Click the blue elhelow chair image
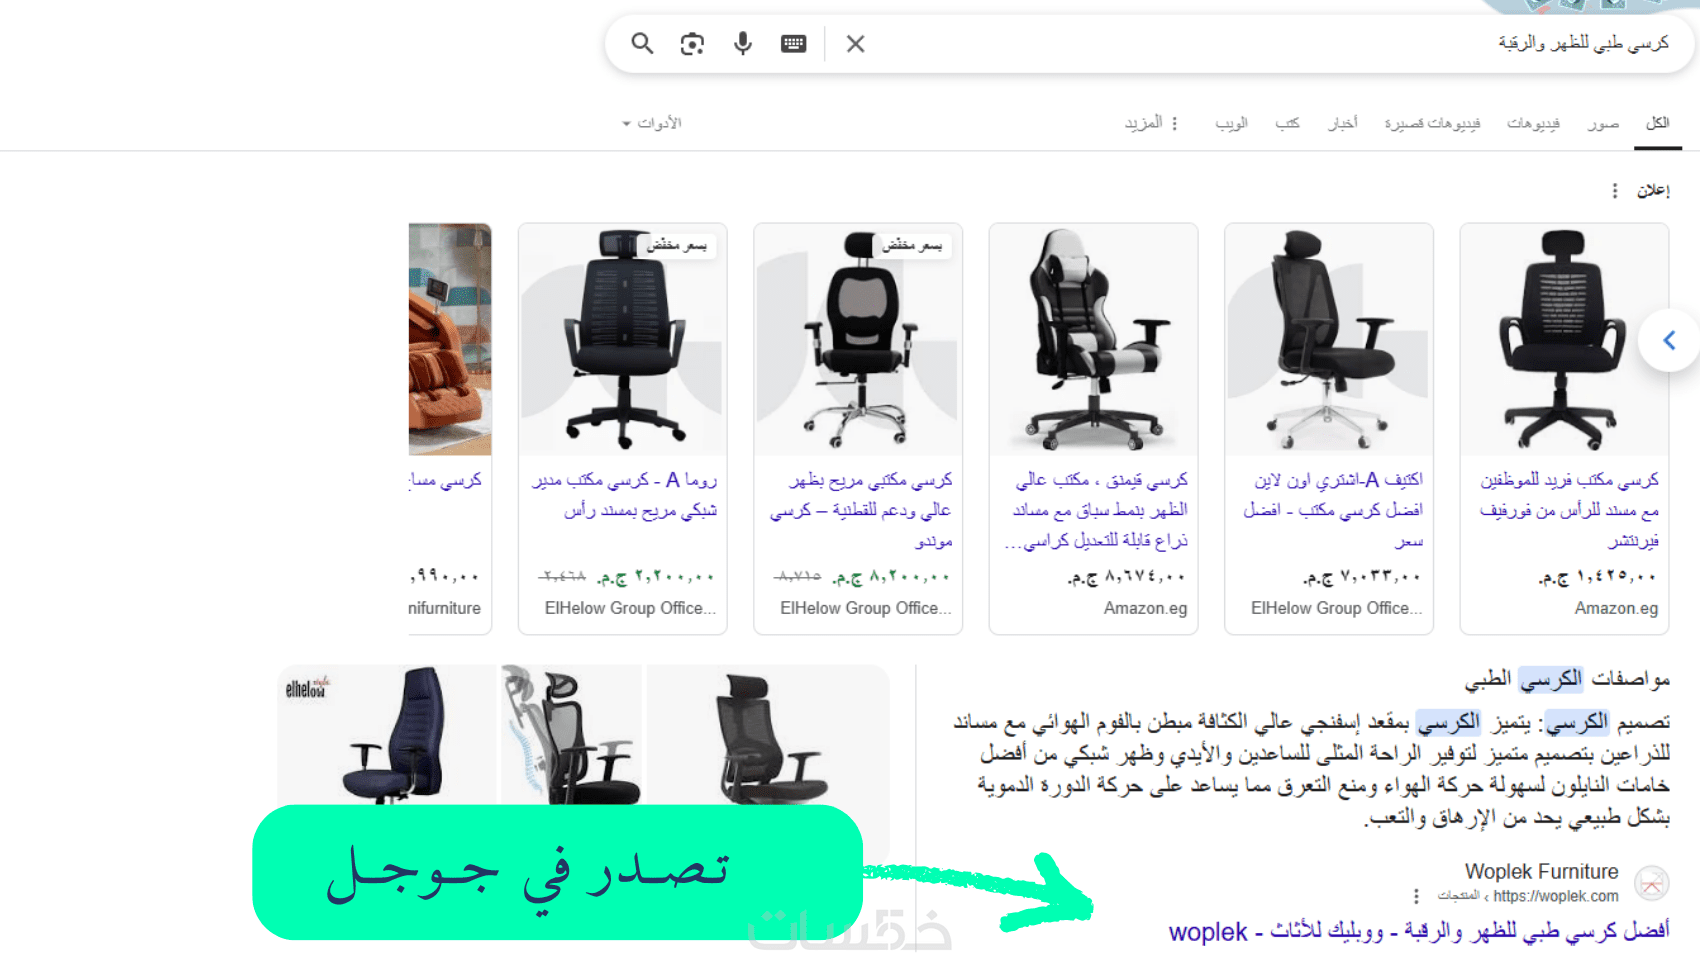1700x970 pixels. coord(388,735)
